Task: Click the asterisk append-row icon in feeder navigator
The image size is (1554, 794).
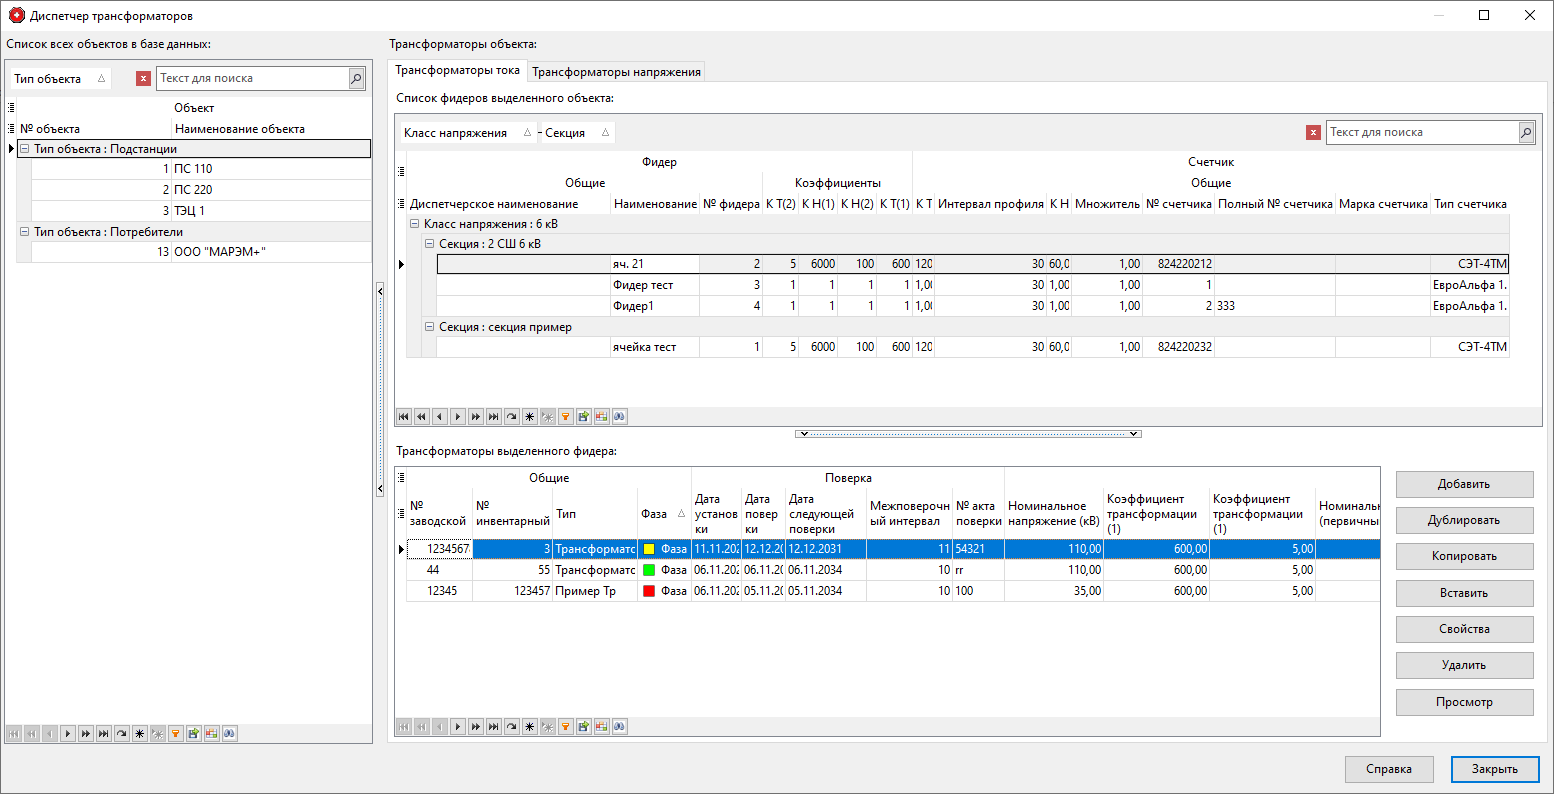Action: coord(531,416)
